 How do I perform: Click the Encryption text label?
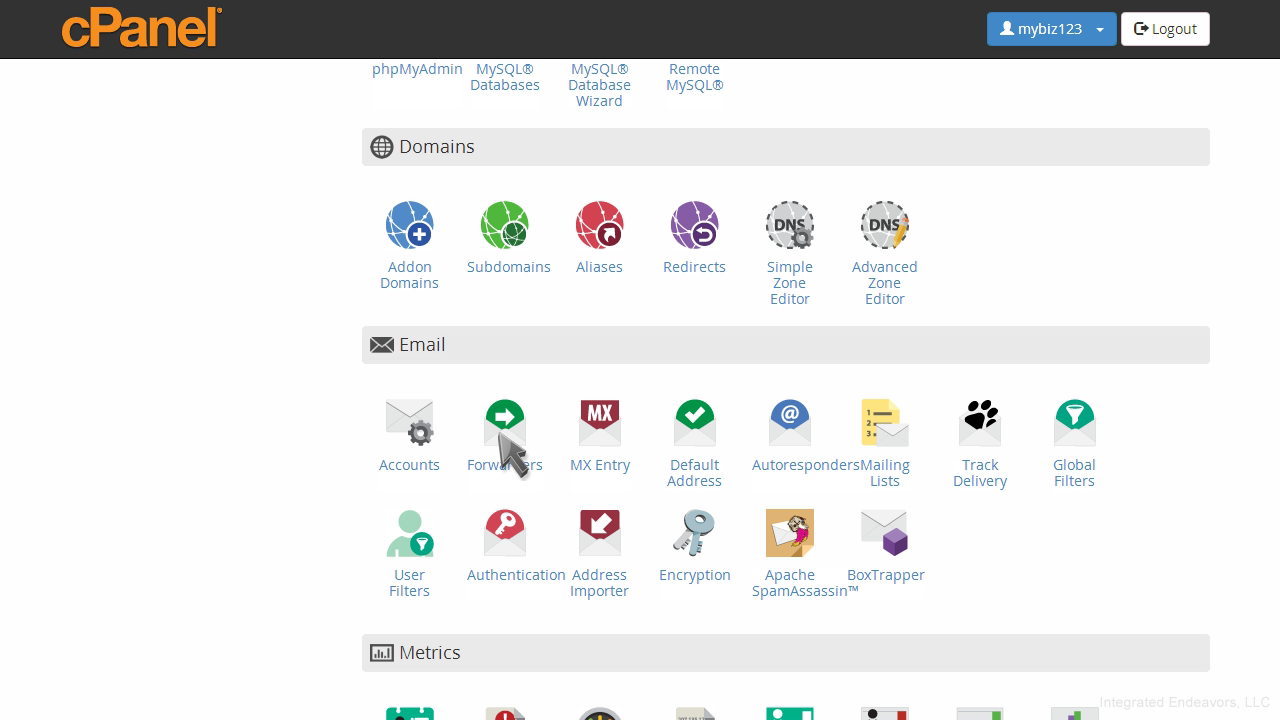(694, 575)
